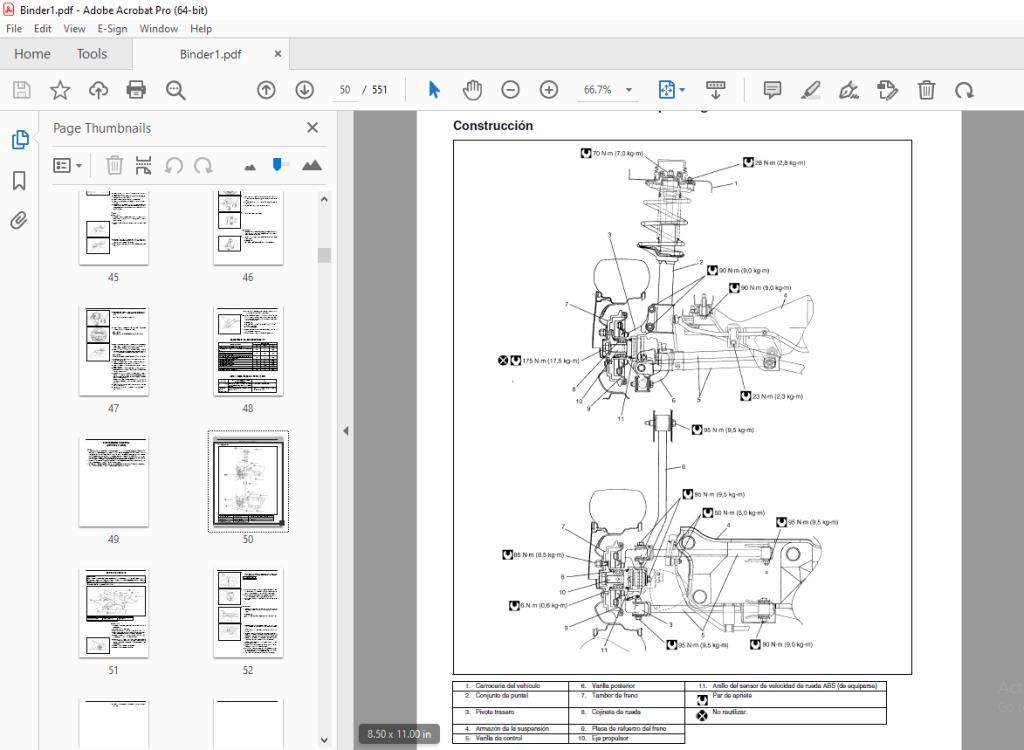Screen dimensions: 1024x750
Task: Select the page 48 thumbnail
Action: (x=248, y=351)
